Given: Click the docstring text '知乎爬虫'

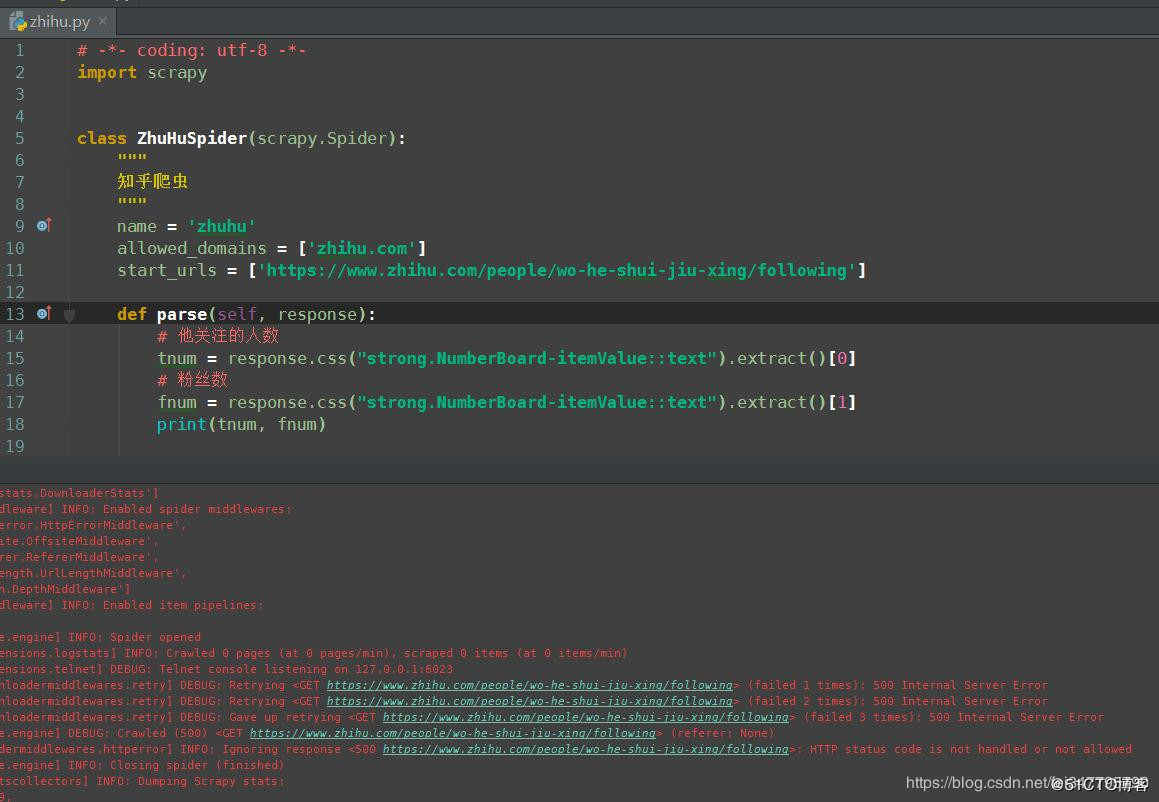Looking at the screenshot, I should tap(152, 181).
